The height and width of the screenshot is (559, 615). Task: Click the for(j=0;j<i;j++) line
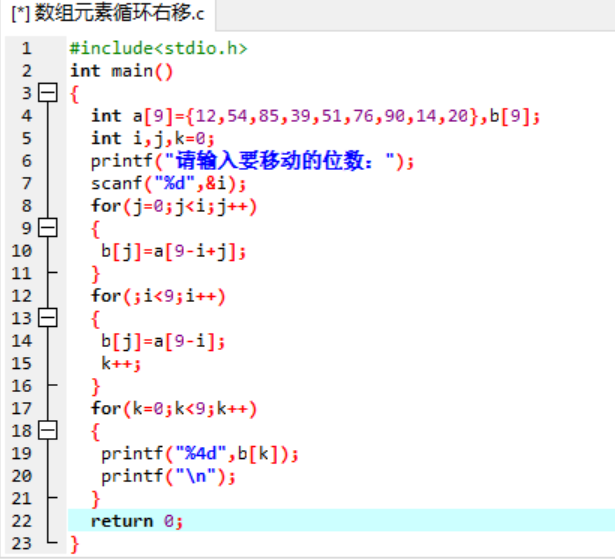pos(174,206)
